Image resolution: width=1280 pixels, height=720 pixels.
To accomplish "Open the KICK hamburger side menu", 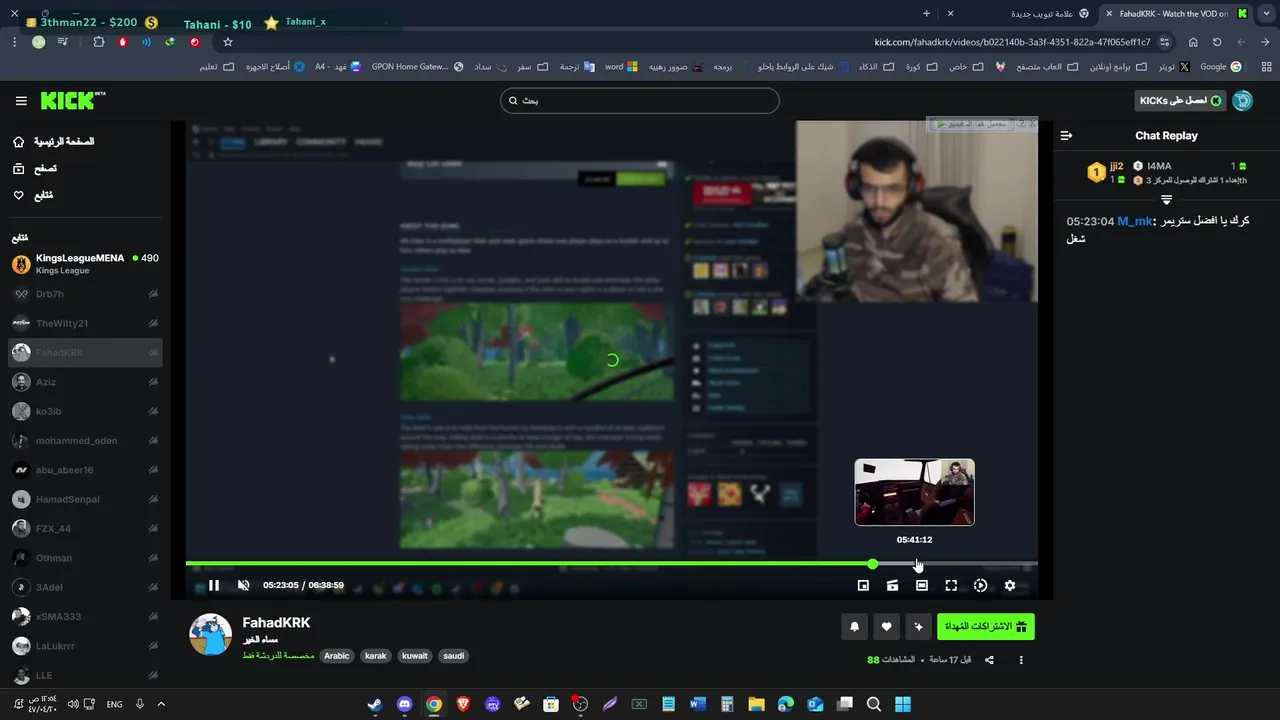I will pos(21,101).
